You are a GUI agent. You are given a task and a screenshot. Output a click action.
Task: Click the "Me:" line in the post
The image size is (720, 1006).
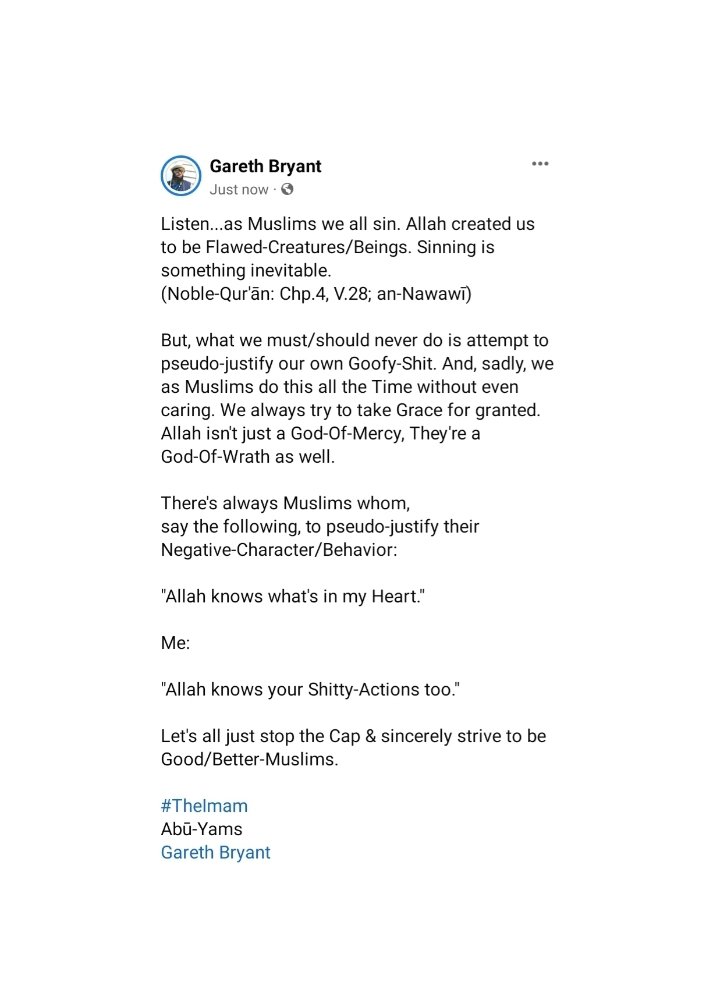click(175, 644)
